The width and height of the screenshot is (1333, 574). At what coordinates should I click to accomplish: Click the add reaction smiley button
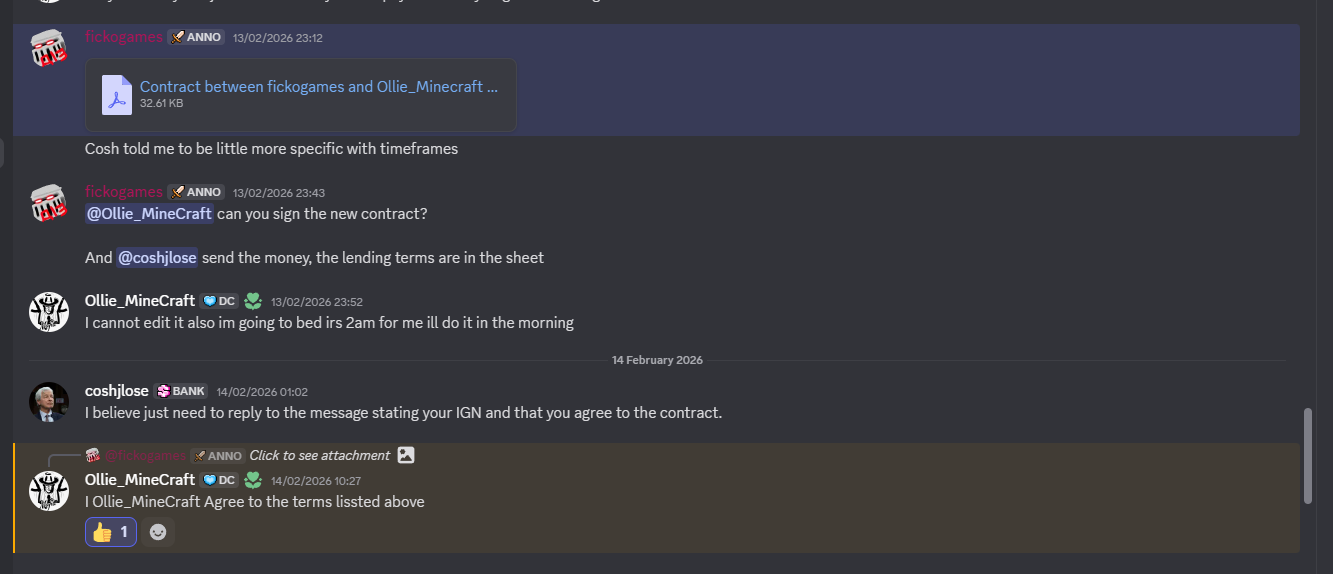(158, 532)
